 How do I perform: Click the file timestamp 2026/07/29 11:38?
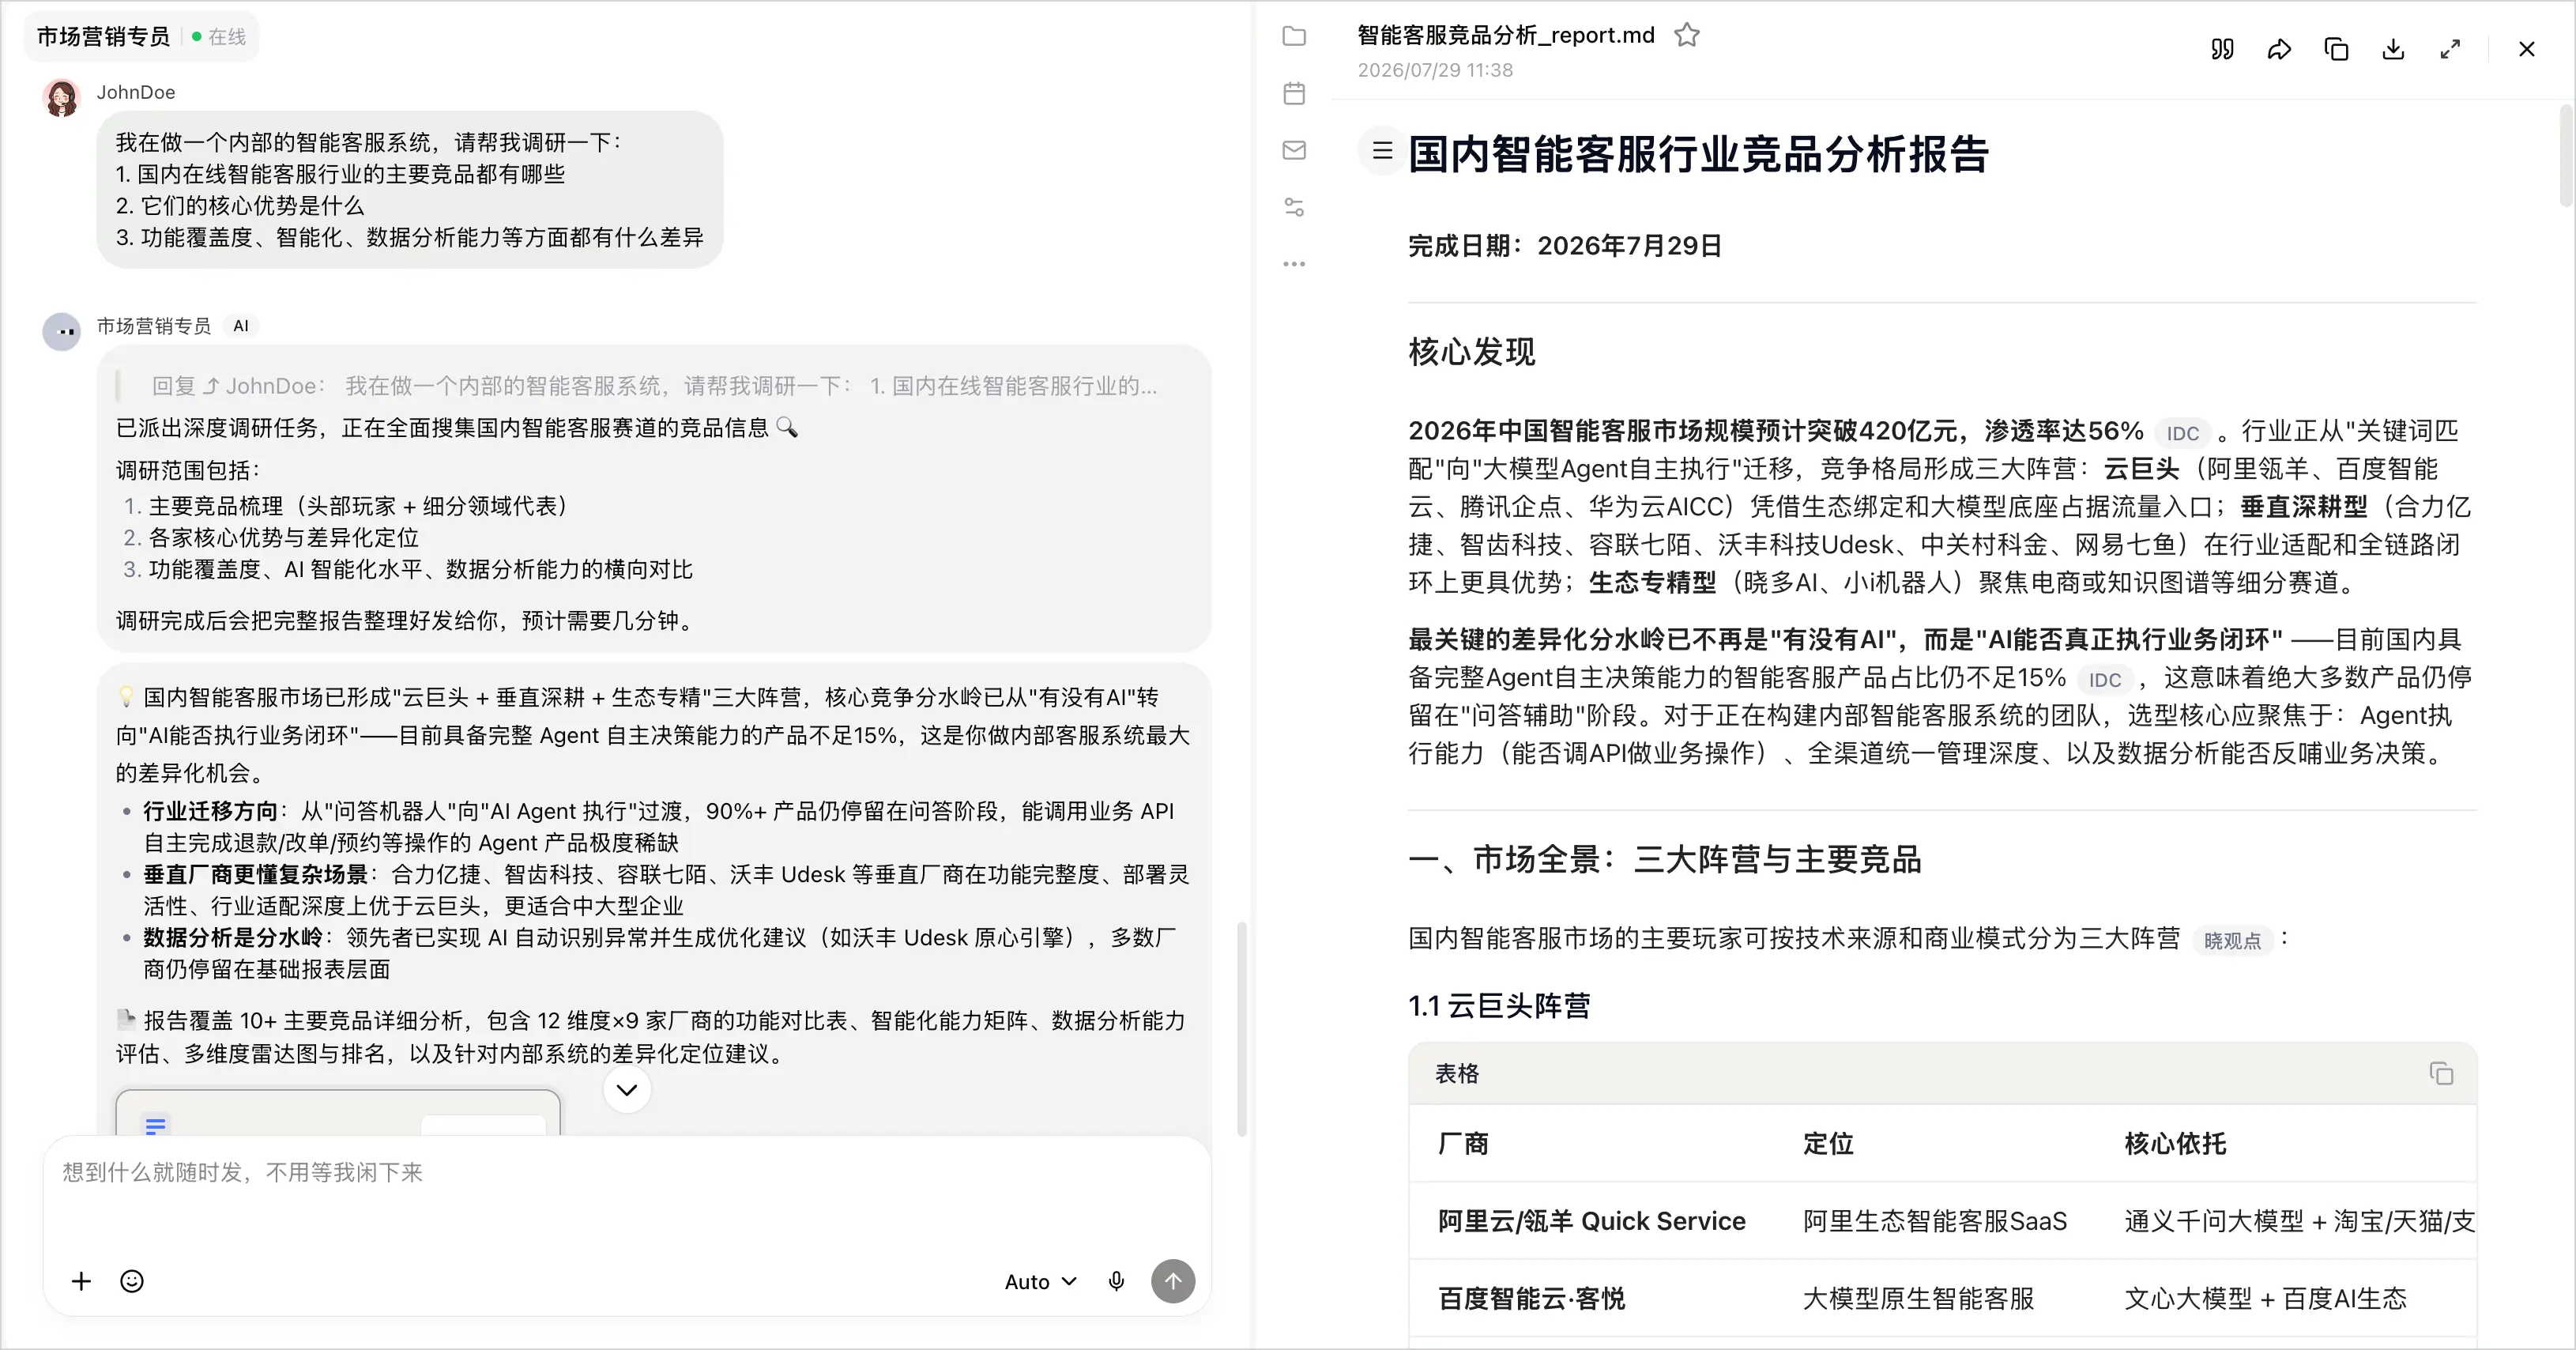[1435, 70]
